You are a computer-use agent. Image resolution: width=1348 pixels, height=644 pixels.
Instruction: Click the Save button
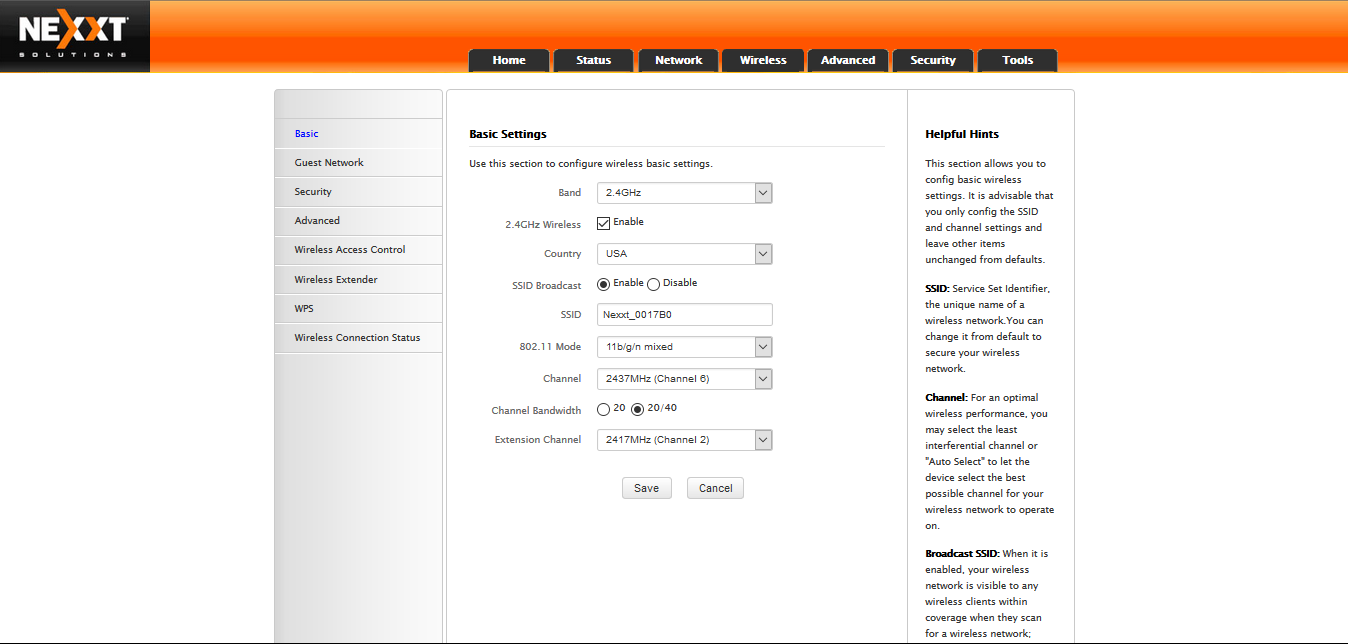646,488
